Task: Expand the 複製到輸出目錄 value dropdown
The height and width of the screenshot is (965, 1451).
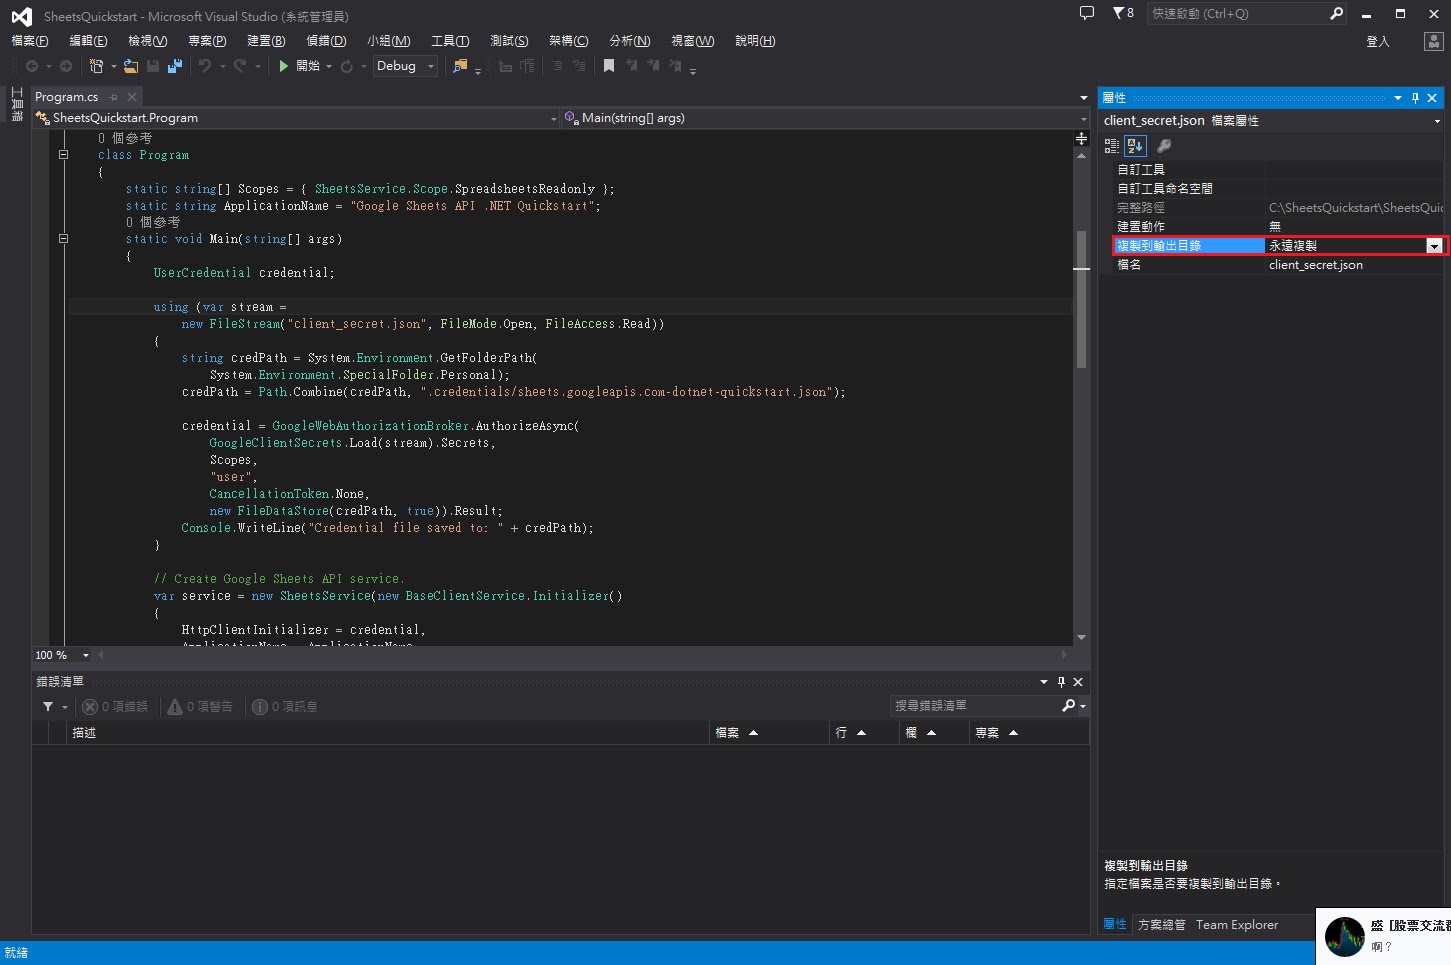Action: coord(1434,246)
